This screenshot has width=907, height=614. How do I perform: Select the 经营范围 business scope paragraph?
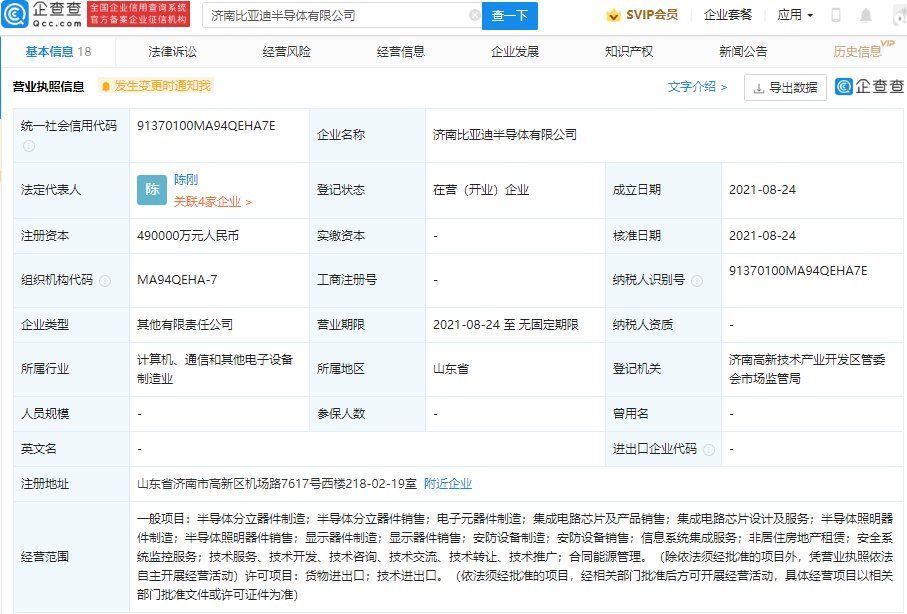tap(515, 557)
